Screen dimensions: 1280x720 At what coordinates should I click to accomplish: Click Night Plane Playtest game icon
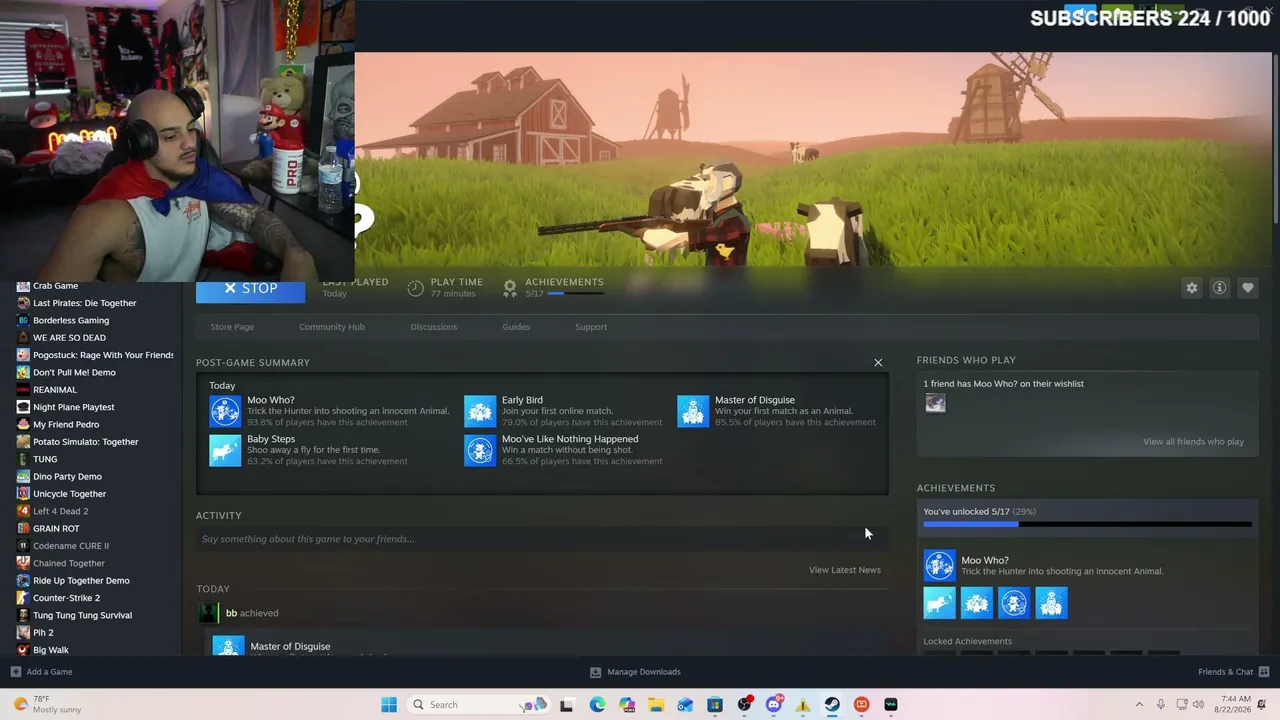[x=23, y=407]
